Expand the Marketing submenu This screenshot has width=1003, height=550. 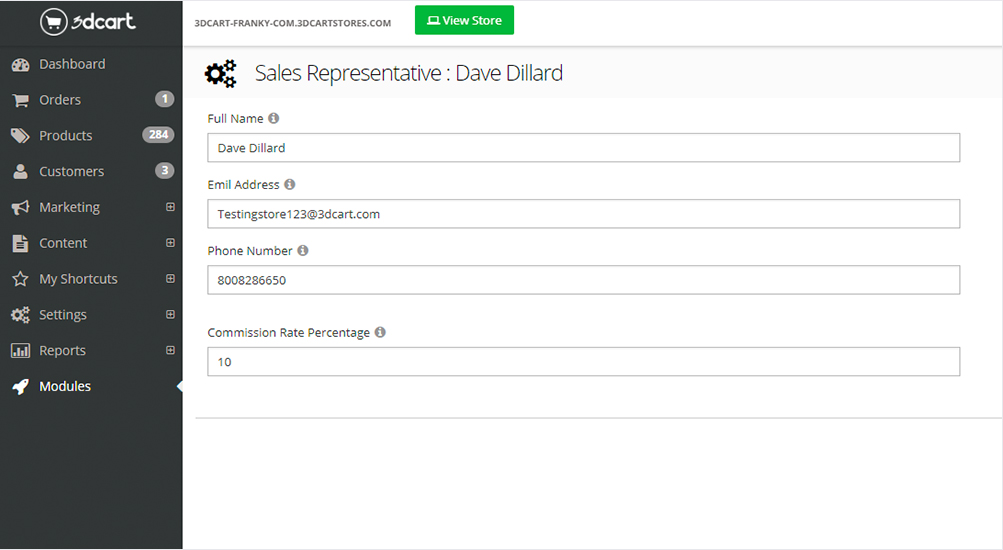coord(170,207)
